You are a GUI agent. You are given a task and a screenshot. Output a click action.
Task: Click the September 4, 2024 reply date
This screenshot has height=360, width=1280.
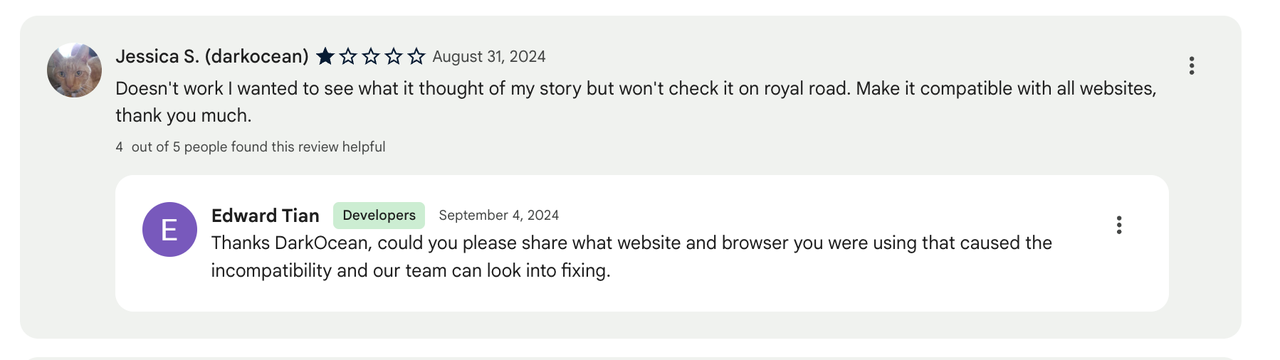[499, 215]
